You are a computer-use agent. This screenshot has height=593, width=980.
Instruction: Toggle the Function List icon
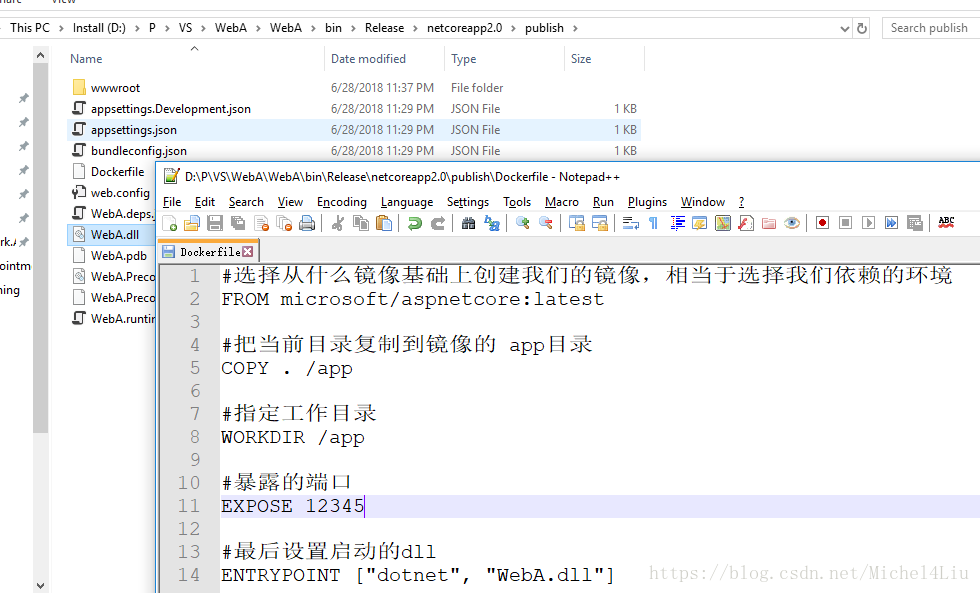tap(746, 223)
